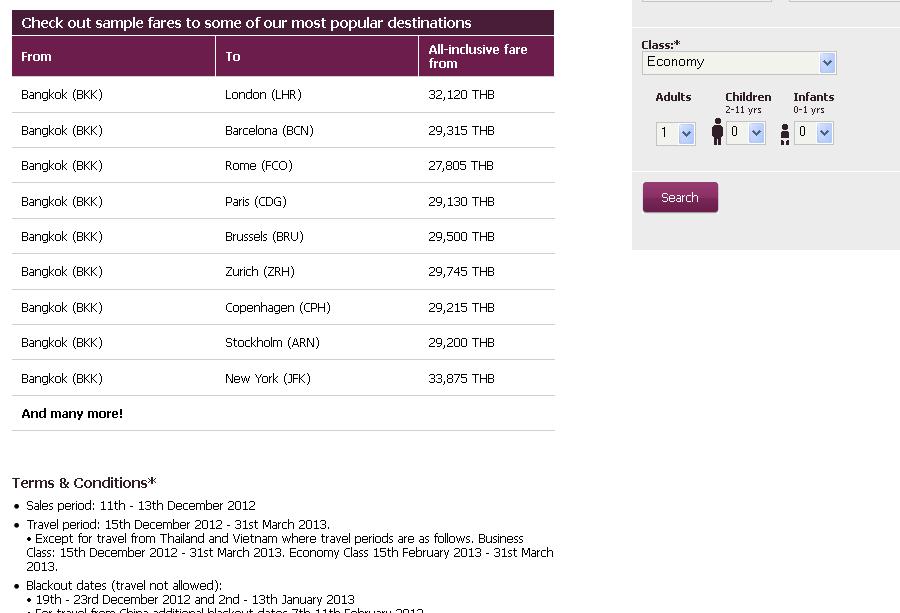Open the Infants count dropdown
The height and width of the screenshot is (613, 900).
[x=813, y=133]
